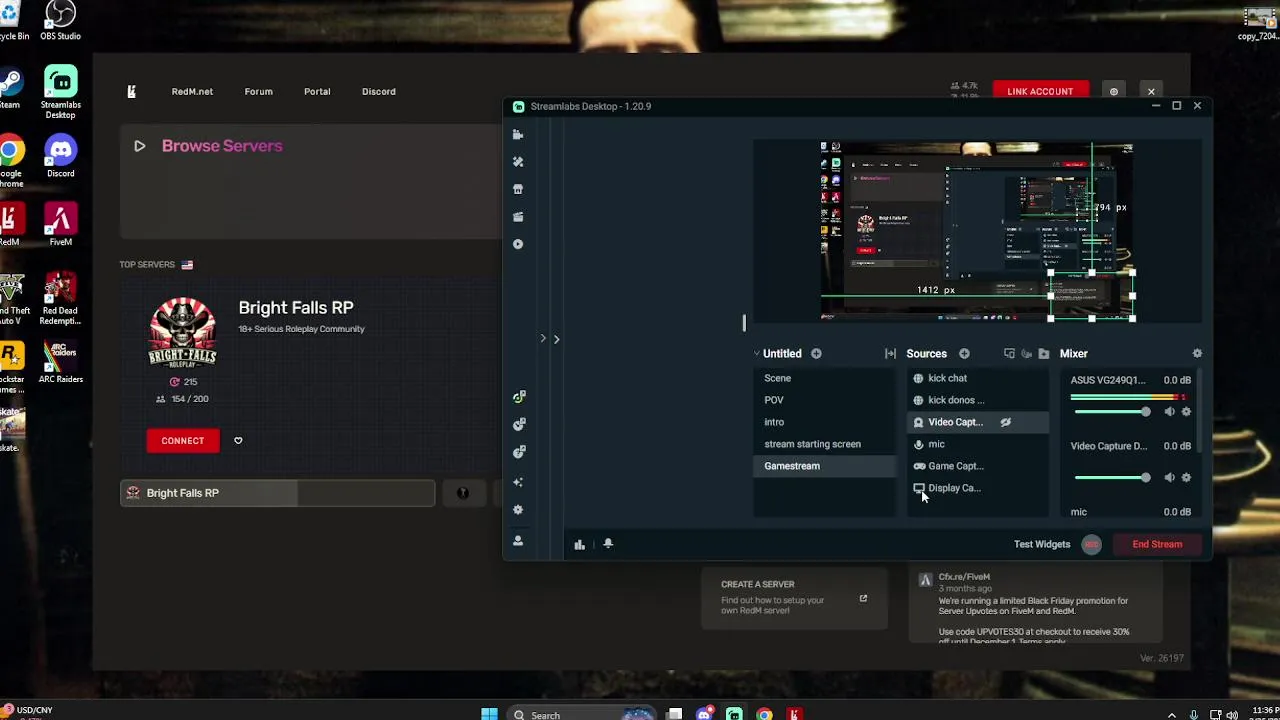Open the Settings gear in Streamlabs sidebar

coord(518,510)
